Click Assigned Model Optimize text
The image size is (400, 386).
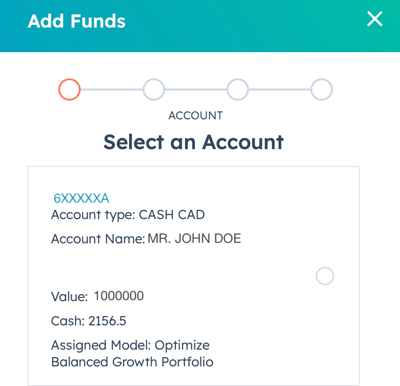click(130, 345)
